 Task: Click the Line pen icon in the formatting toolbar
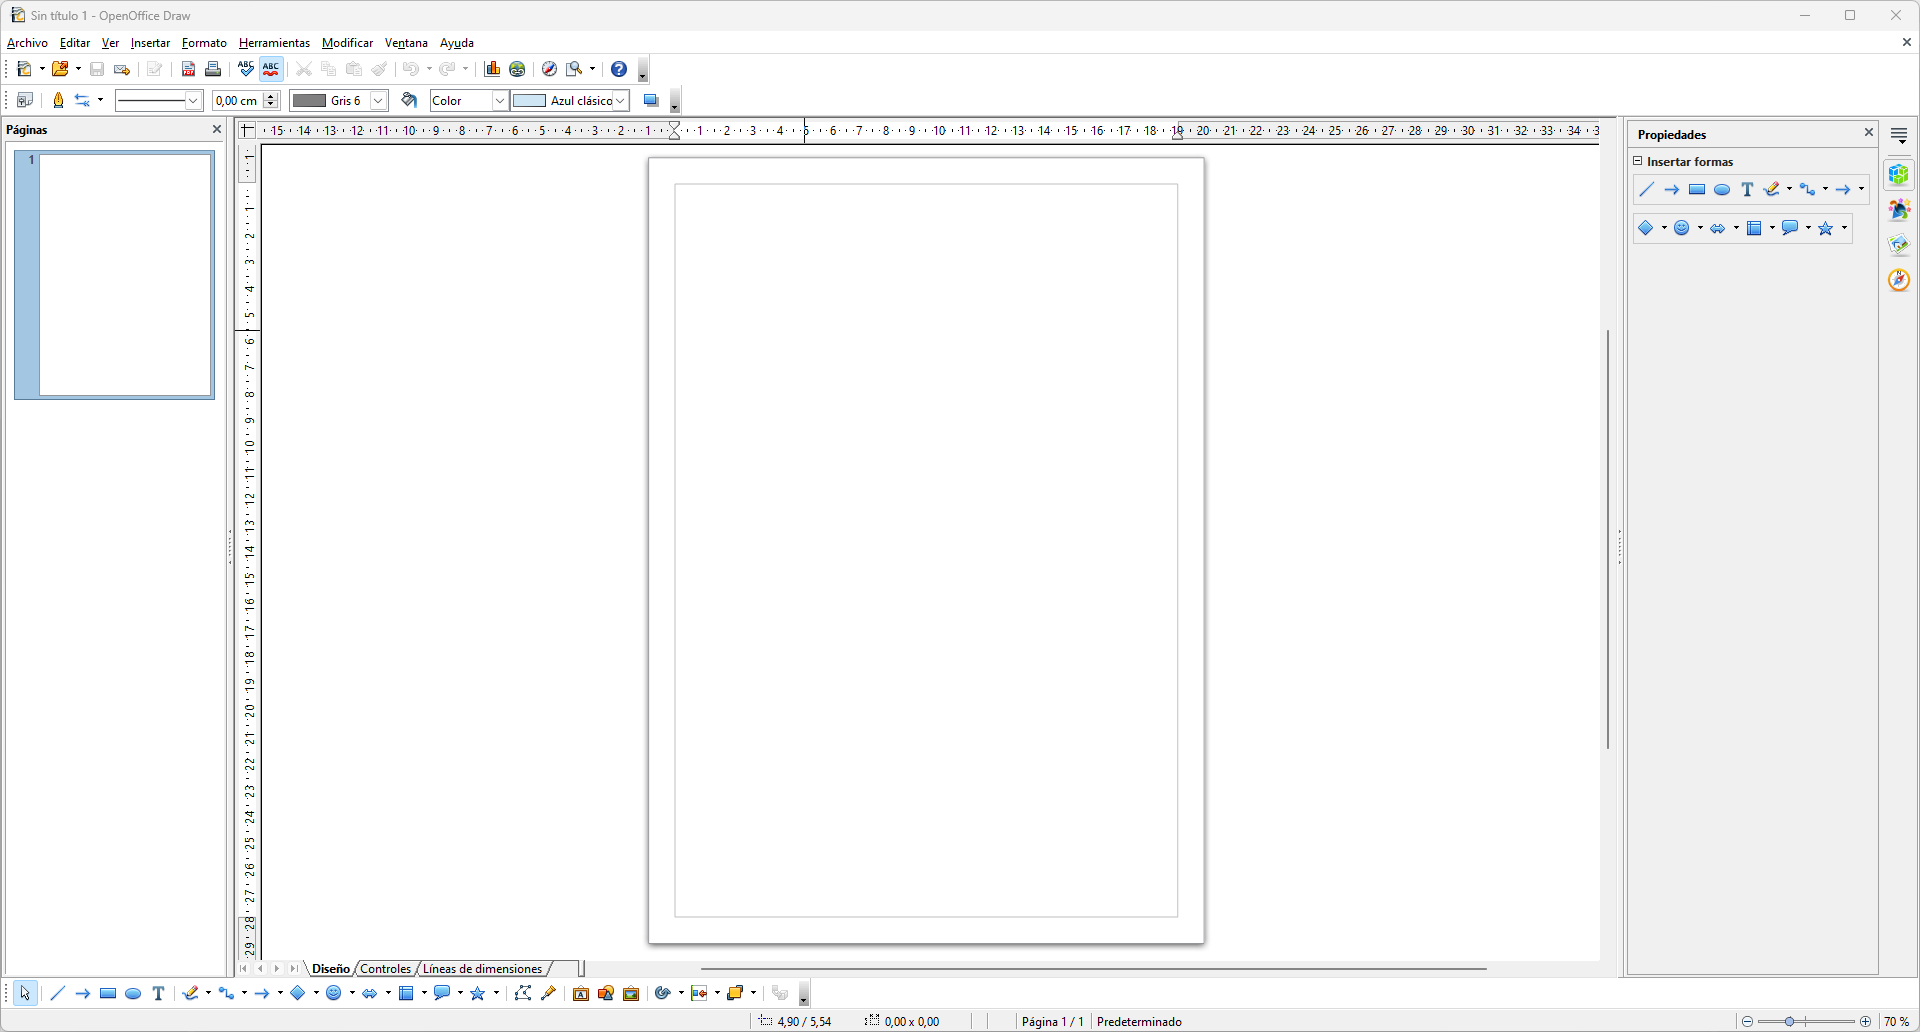click(58, 100)
